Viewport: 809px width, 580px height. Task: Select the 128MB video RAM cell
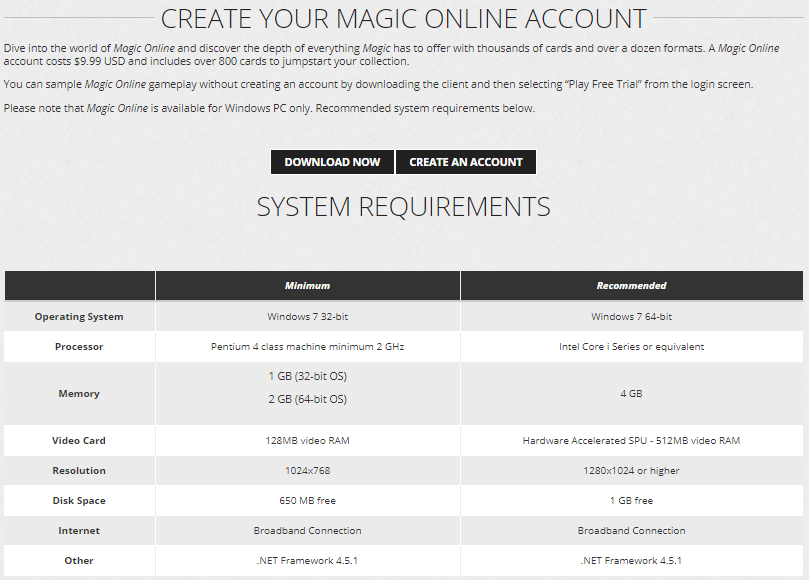pyautogui.click(x=308, y=440)
